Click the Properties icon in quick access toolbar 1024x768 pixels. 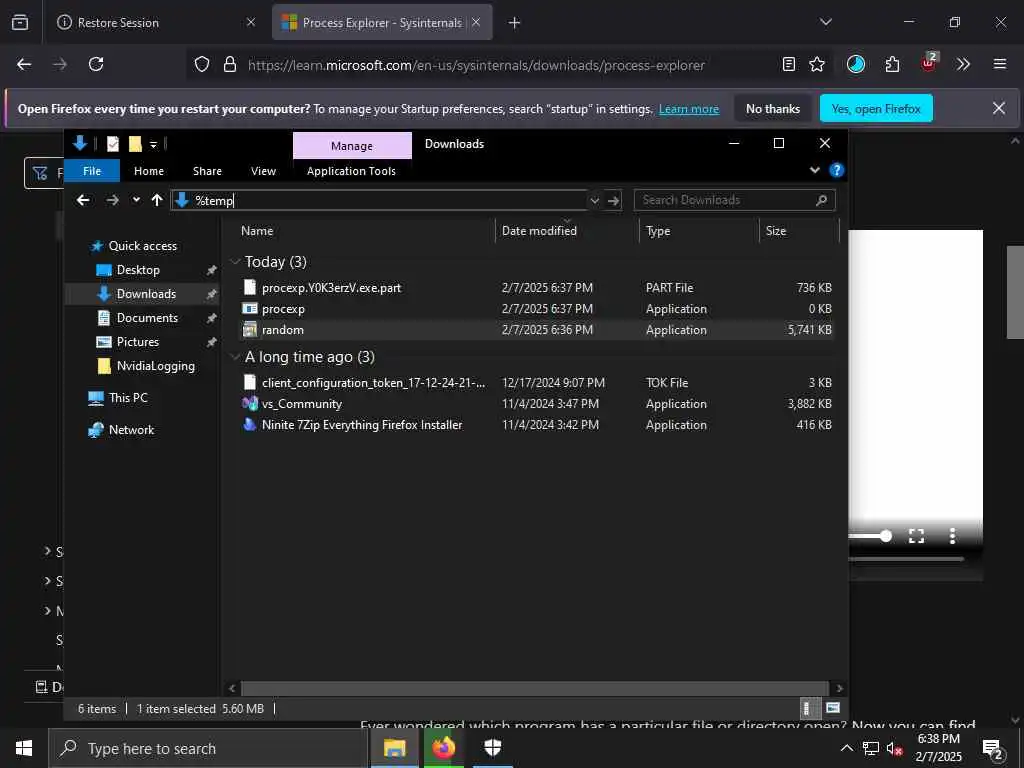pos(113,144)
